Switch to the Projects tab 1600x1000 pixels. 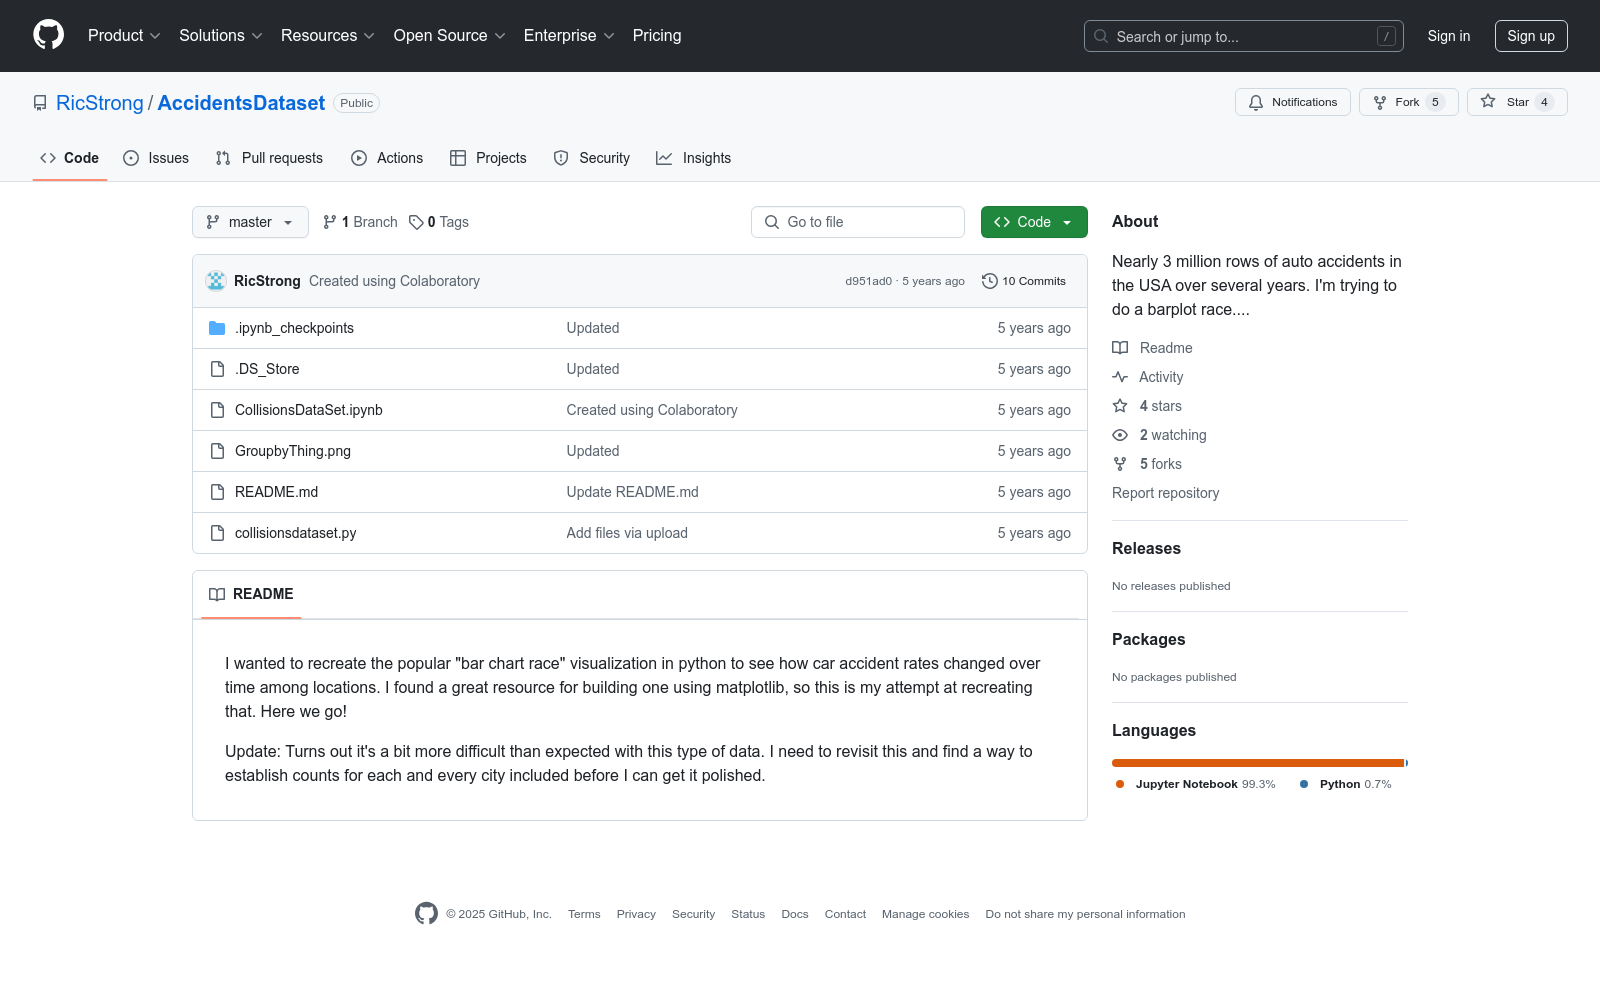pos(488,158)
